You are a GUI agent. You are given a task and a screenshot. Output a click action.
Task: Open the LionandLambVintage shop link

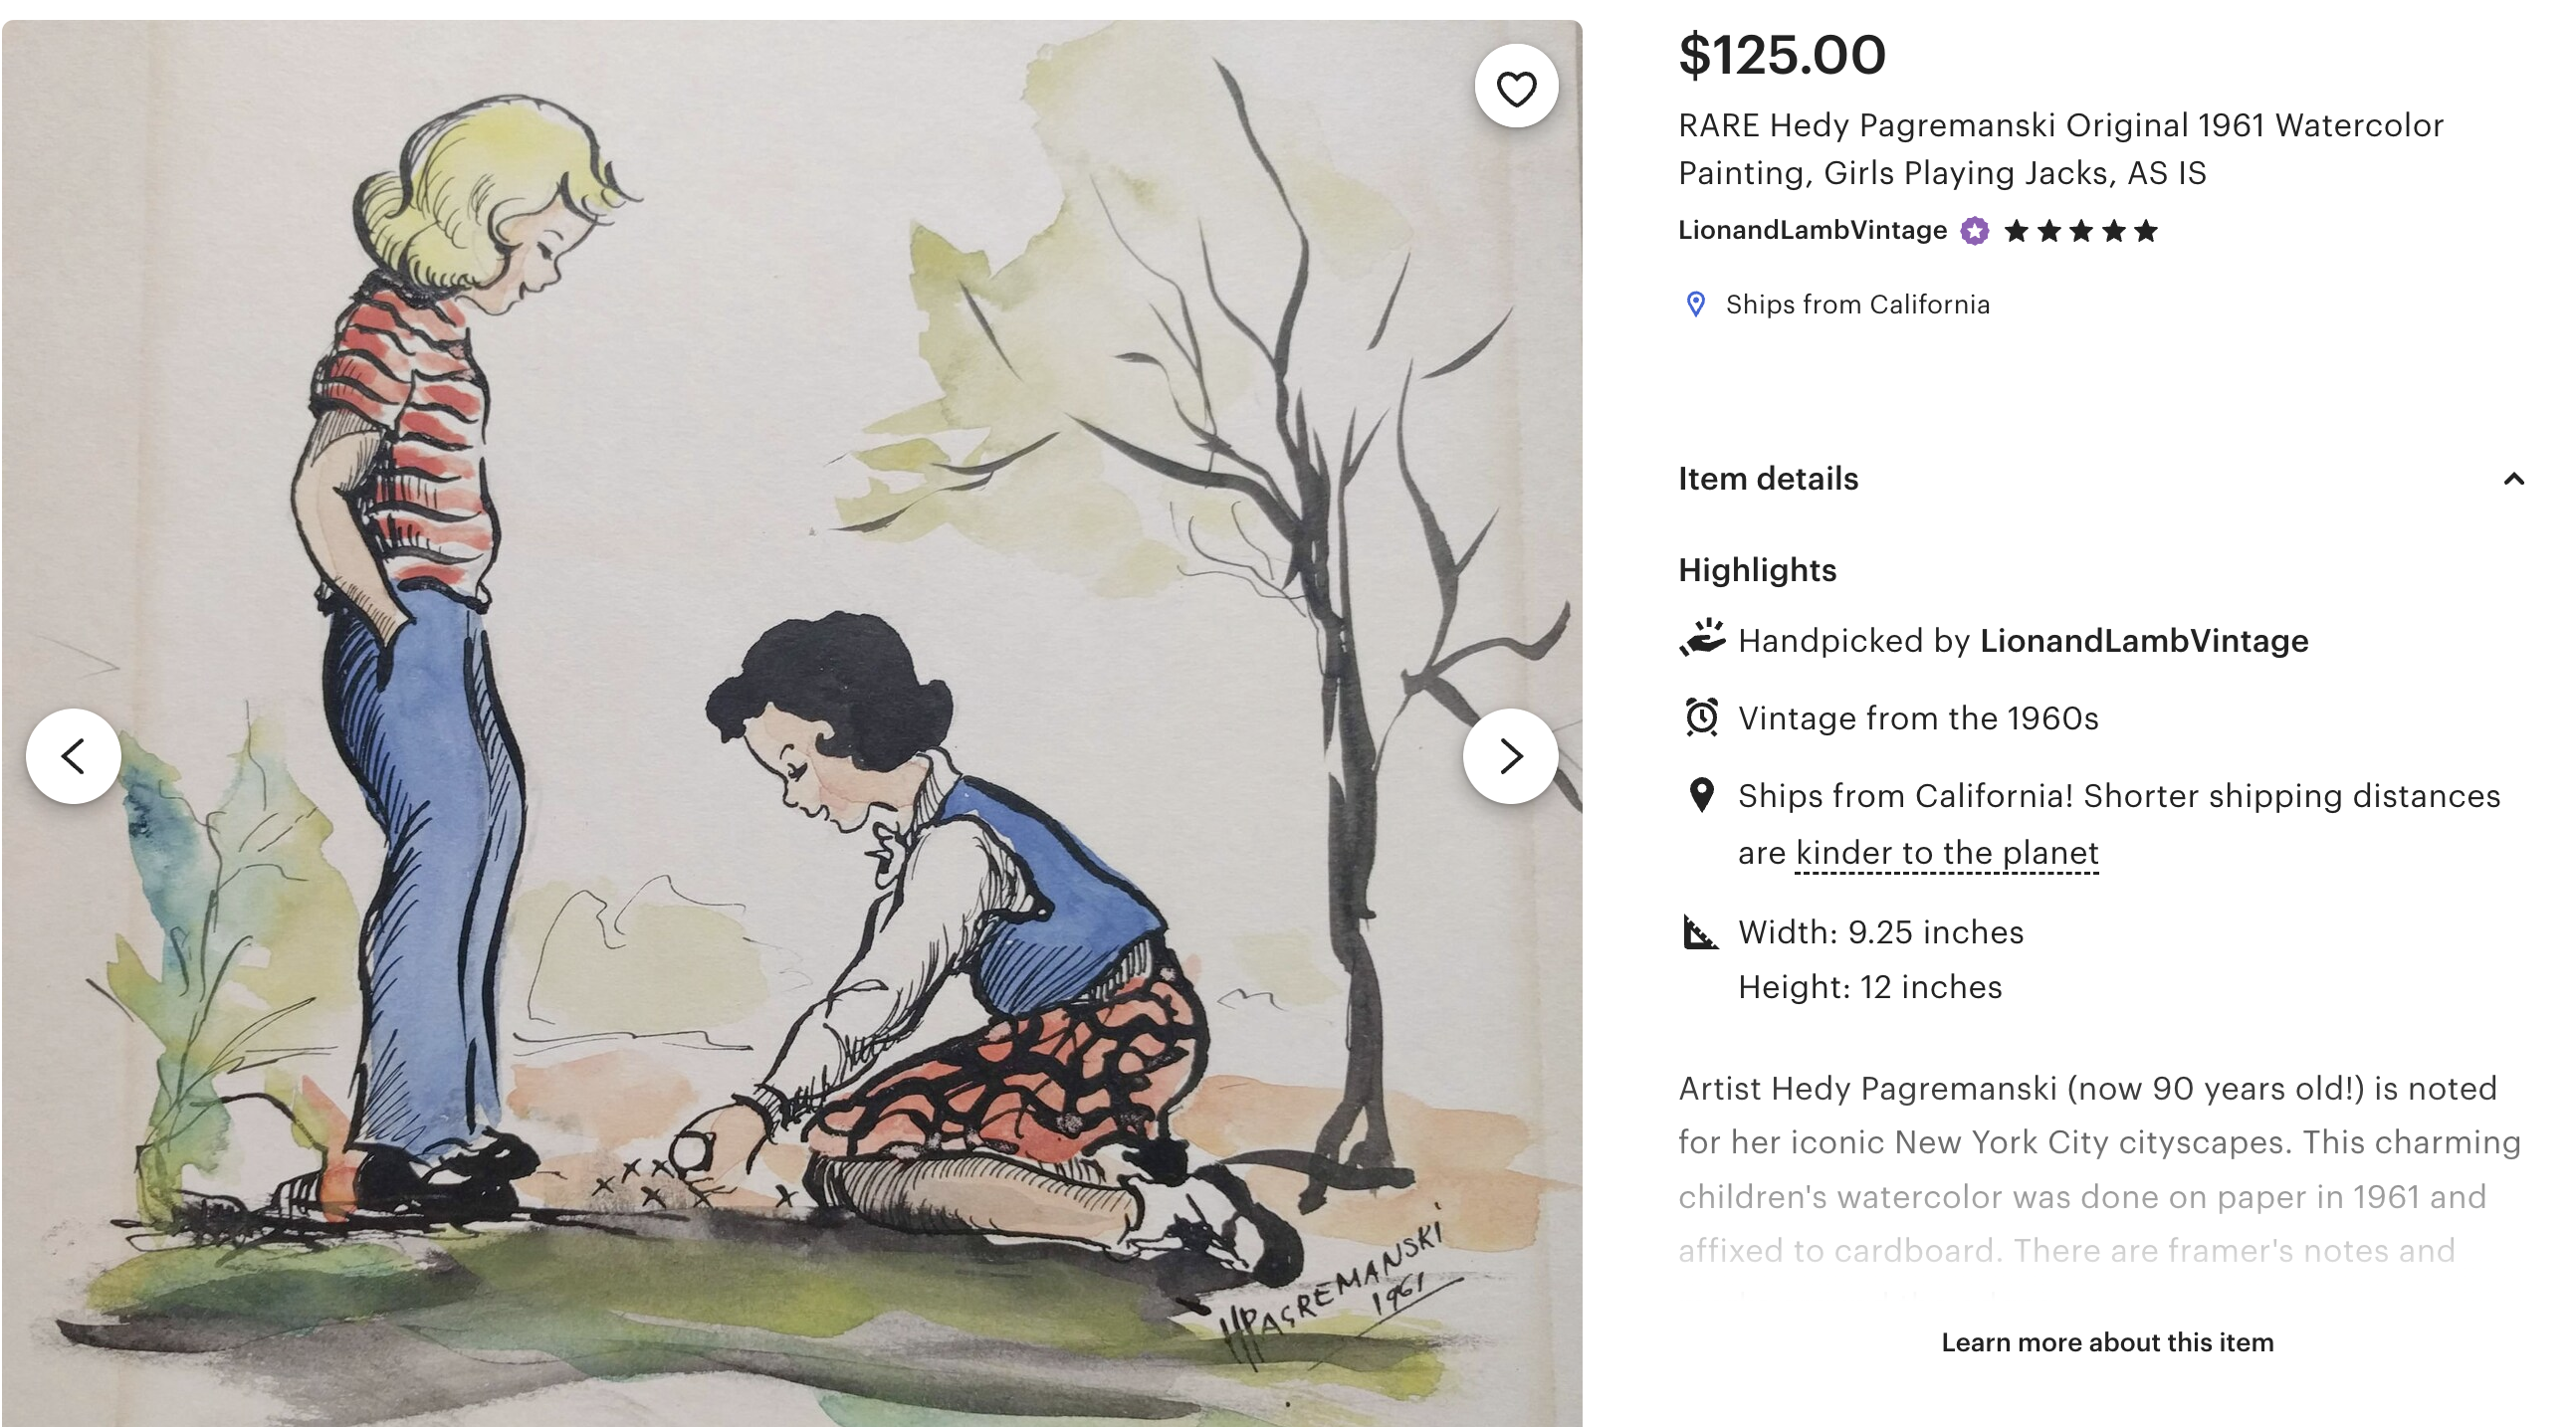(1812, 231)
